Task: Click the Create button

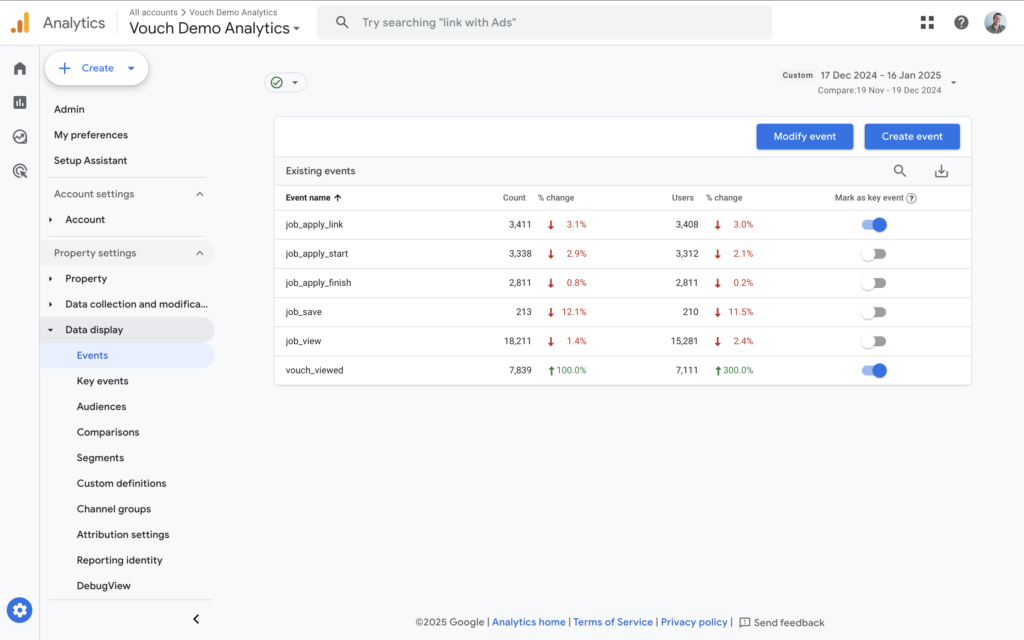Action: 97,68
